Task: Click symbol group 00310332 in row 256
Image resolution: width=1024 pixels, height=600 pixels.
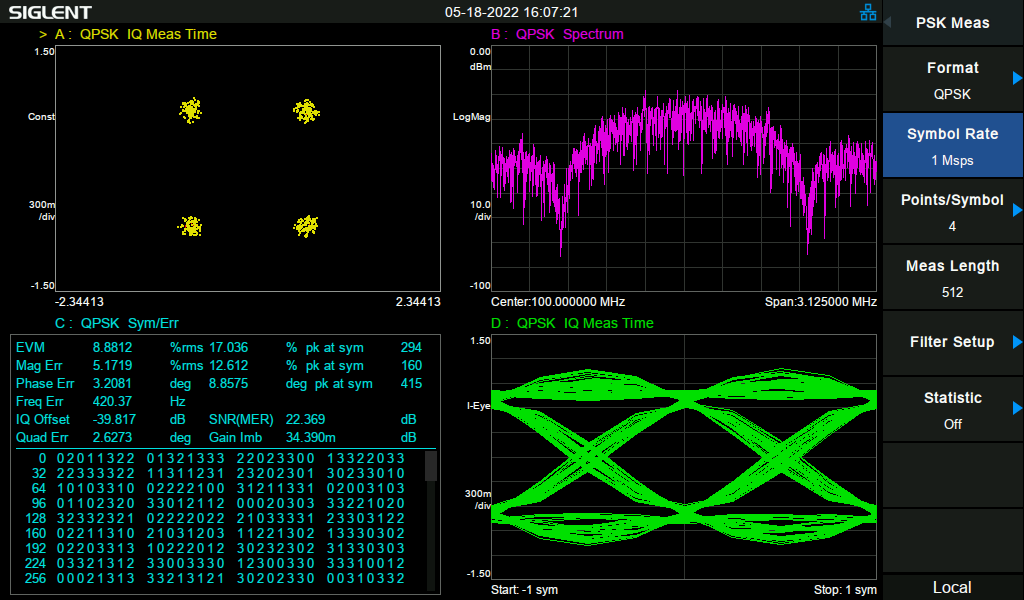Action: point(366,578)
